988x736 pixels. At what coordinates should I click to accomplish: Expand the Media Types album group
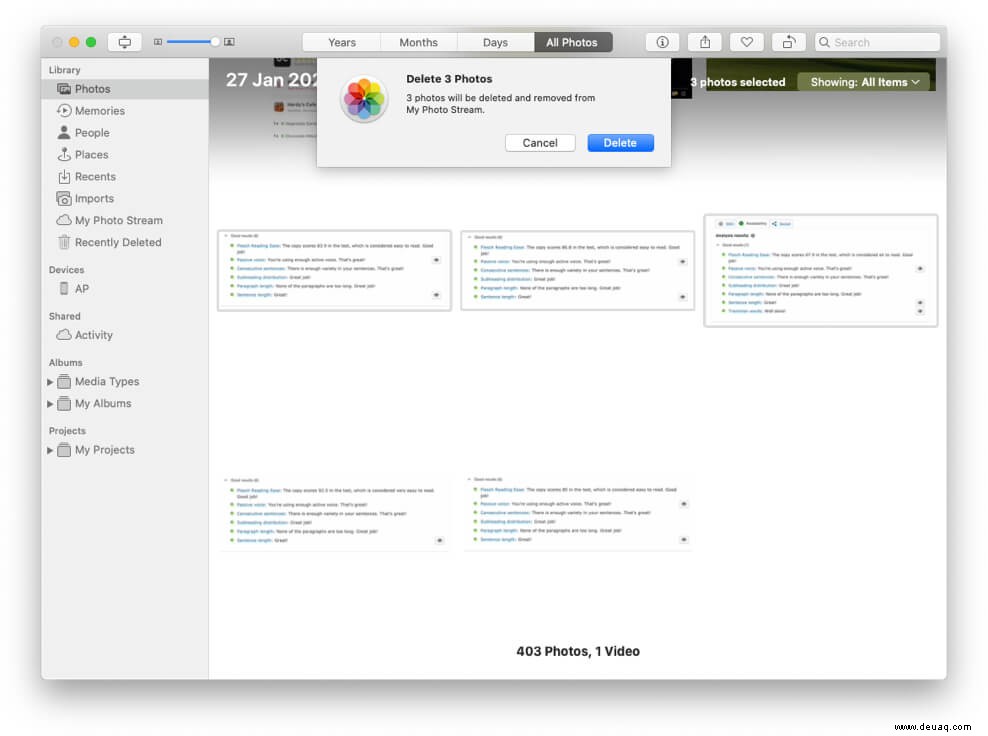point(50,382)
